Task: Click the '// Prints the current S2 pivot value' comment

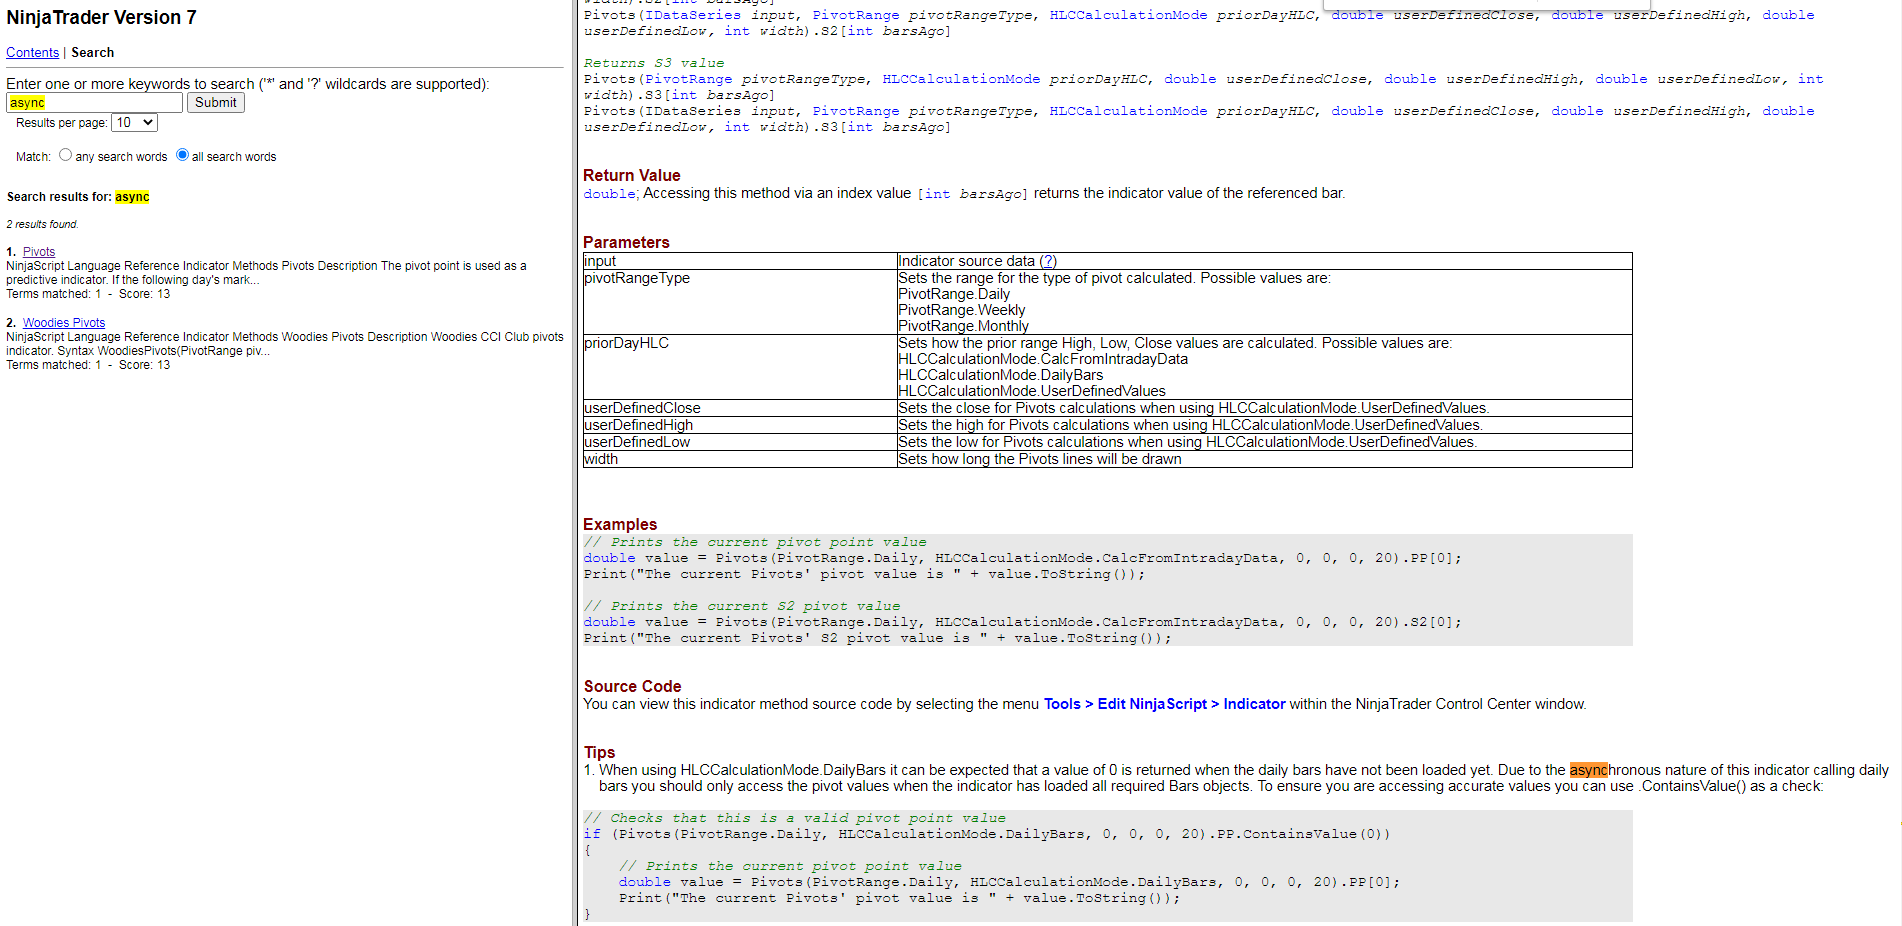Action: pyautogui.click(x=742, y=606)
